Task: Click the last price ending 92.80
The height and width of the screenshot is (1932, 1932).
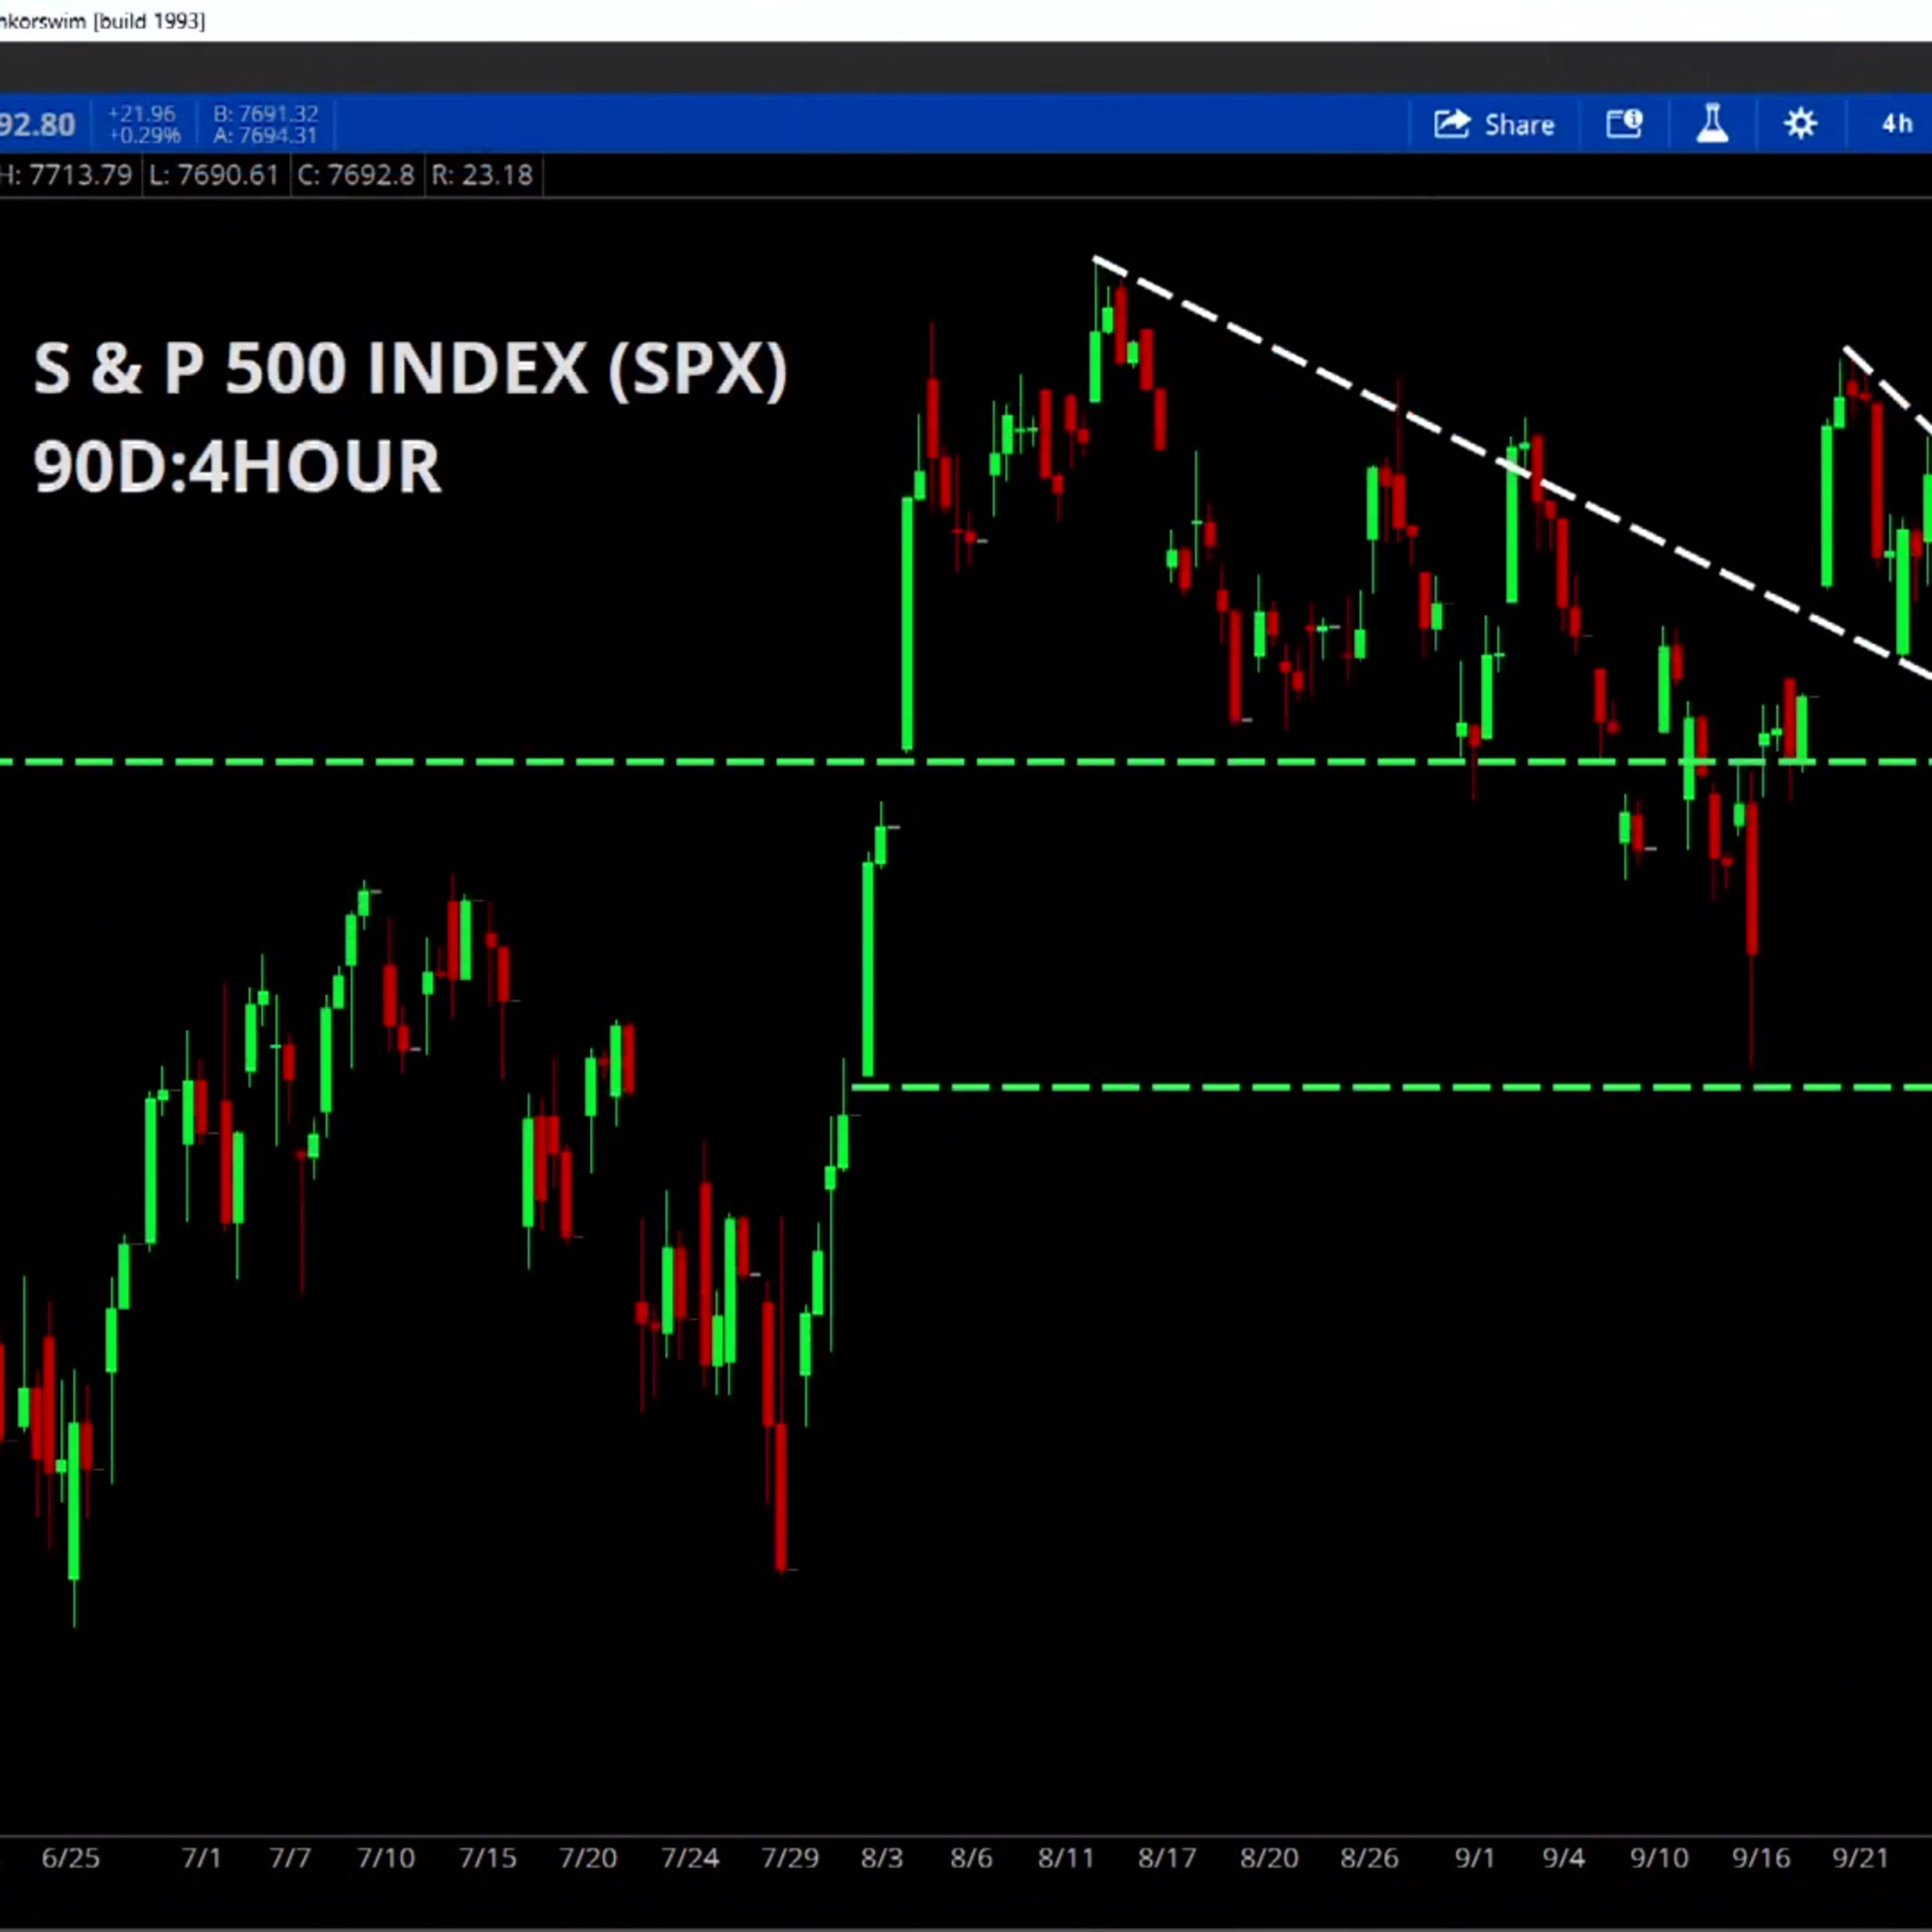Action: (x=38, y=125)
